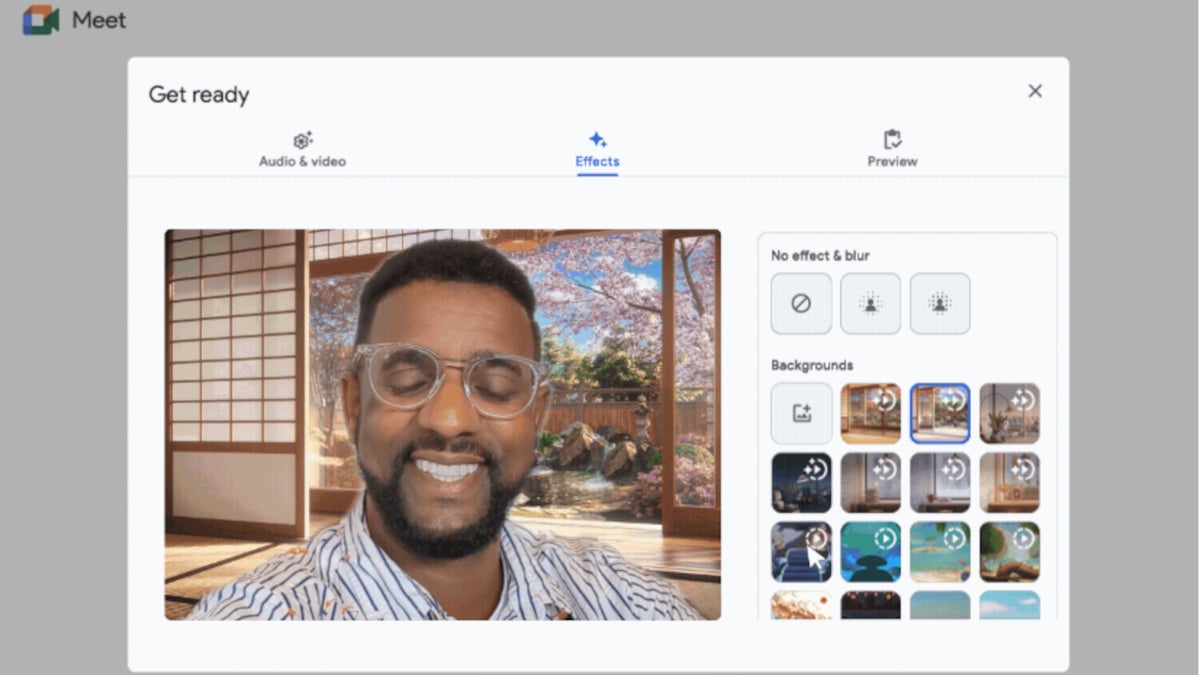Choose the blue sky with clouds background

[1009, 605]
